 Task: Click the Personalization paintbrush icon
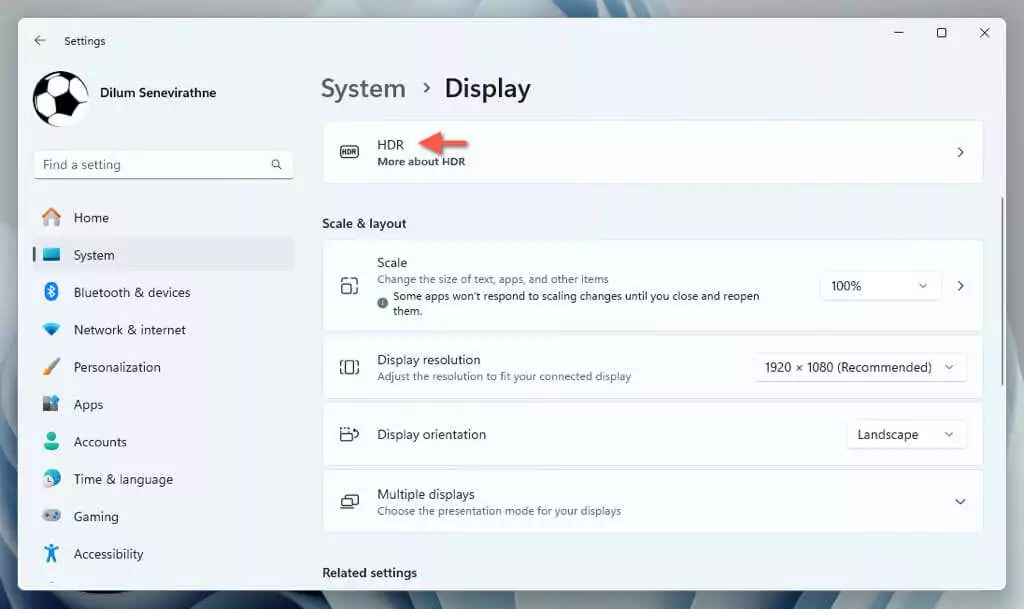point(51,367)
